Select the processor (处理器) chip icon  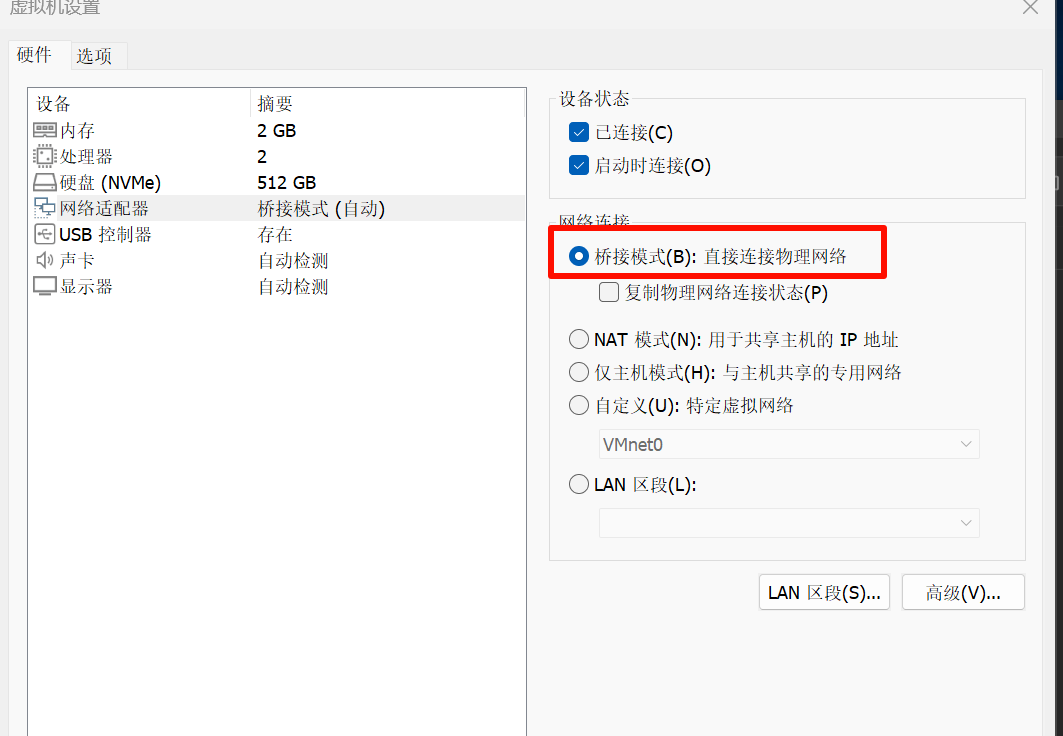pyautogui.click(x=45, y=156)
